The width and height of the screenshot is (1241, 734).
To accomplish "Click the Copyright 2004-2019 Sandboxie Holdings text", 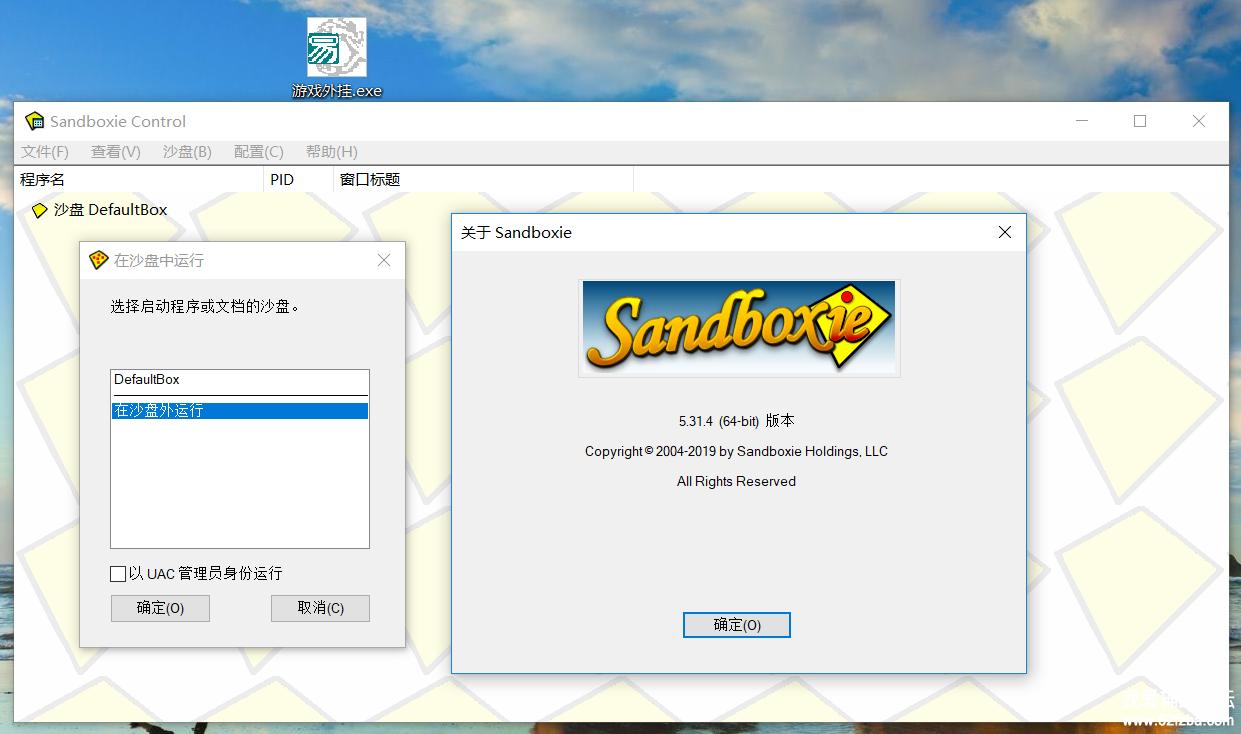I will click(737, 451).
